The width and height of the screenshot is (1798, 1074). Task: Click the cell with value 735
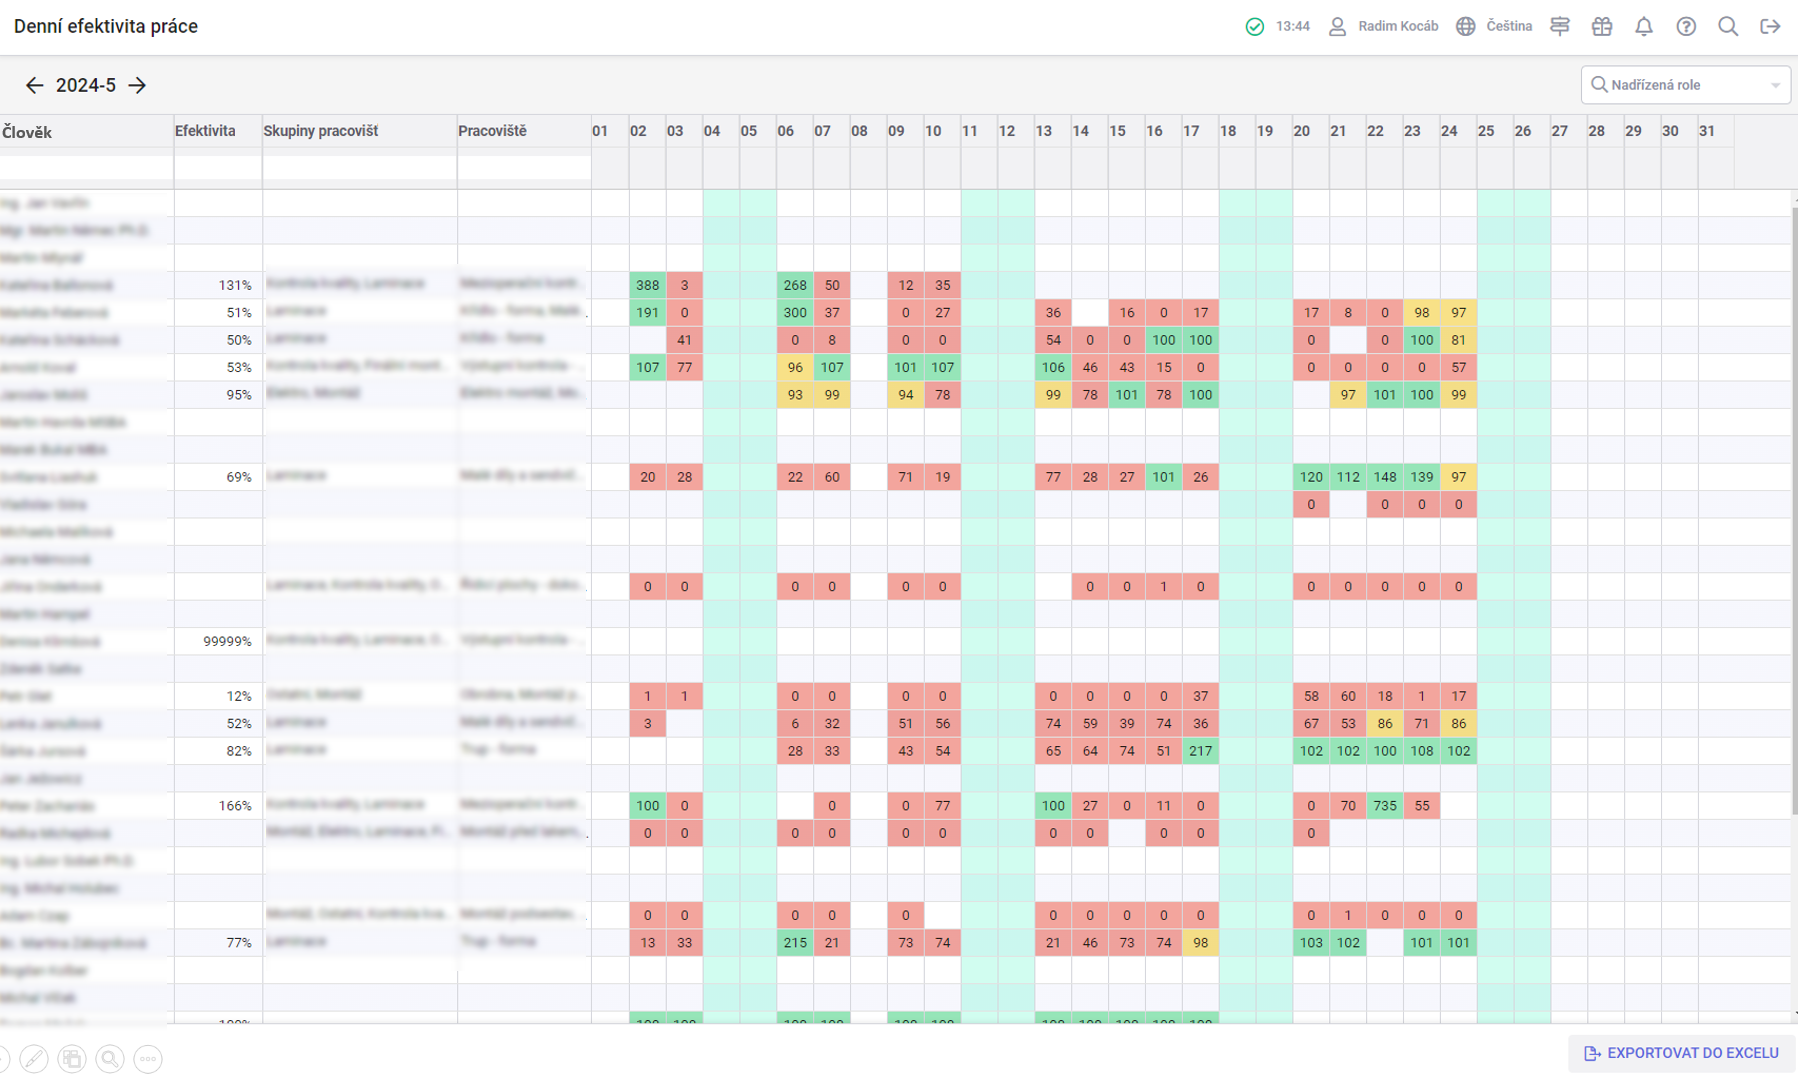(x=1385, y=806)
